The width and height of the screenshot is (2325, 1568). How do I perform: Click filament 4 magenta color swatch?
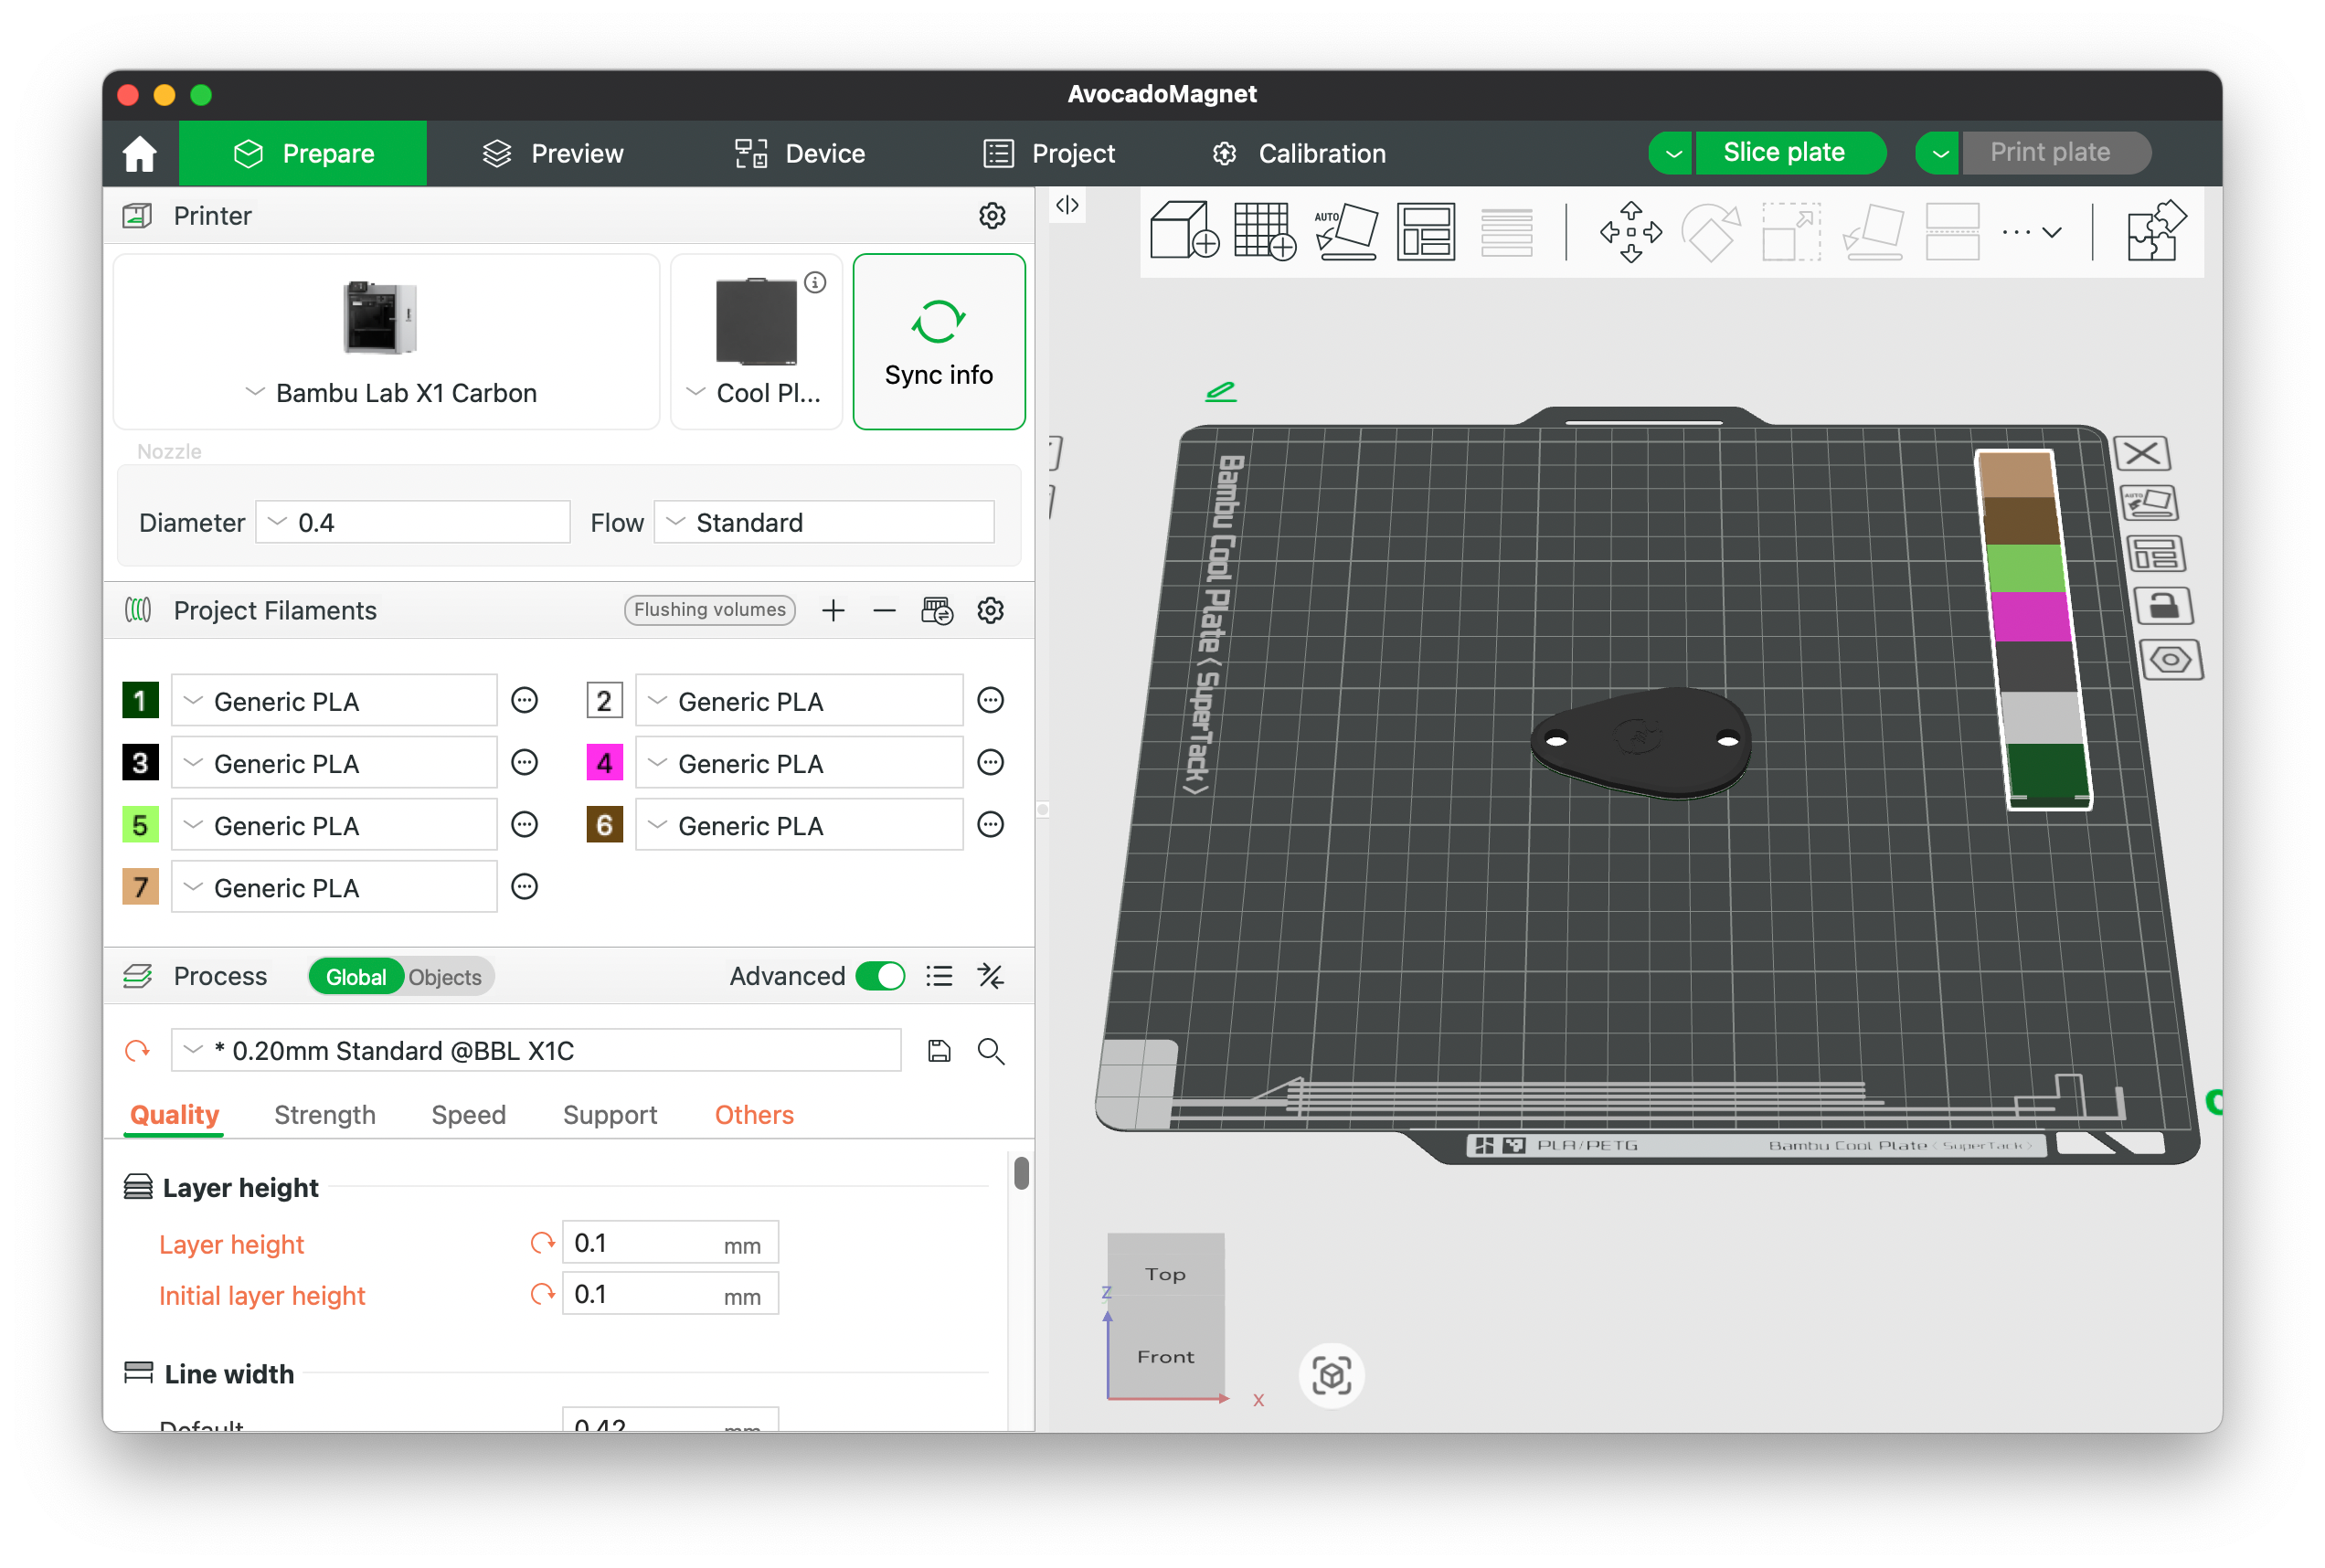click(x=604, y=763)
